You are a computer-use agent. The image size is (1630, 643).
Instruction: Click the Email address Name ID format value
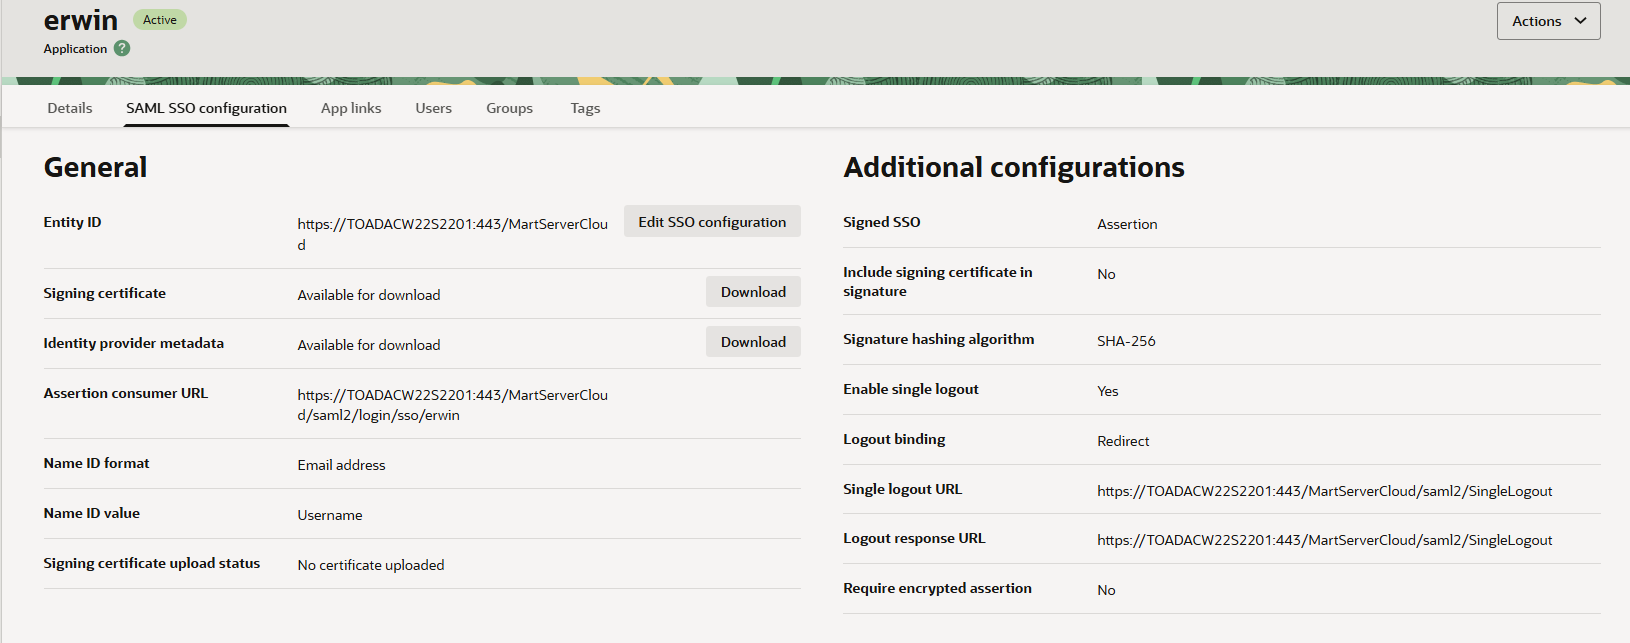tap(341, 465)
